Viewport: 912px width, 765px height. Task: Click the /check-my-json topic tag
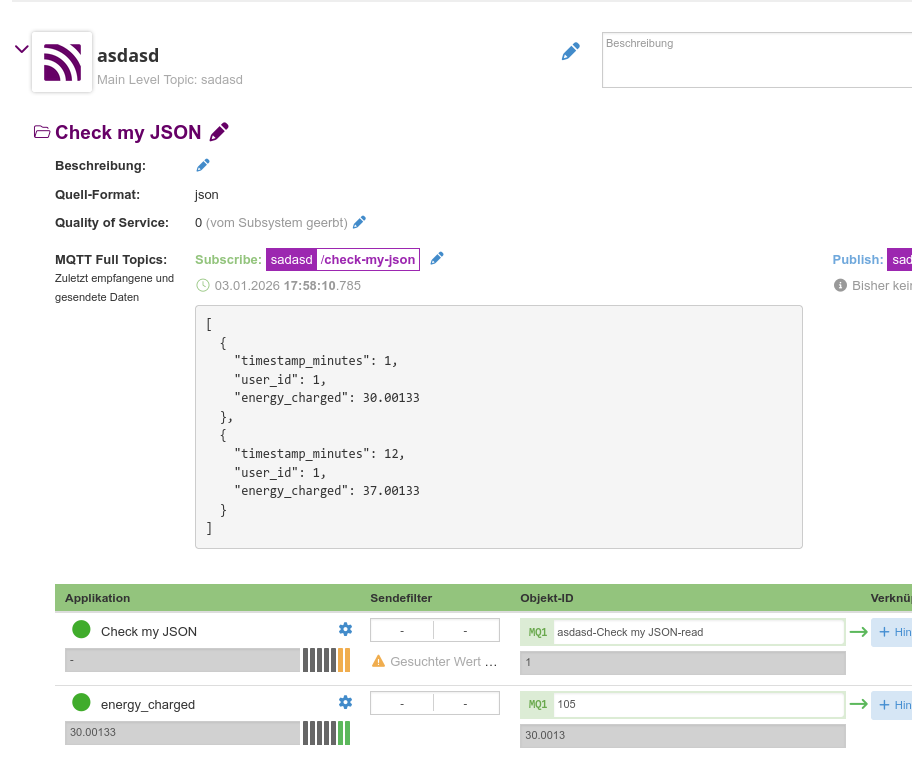click(368, 260)
